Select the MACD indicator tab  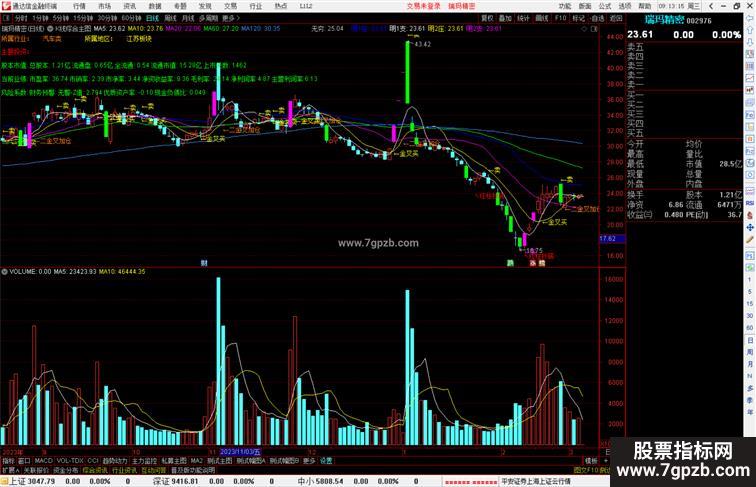click(x=43, y=461)
